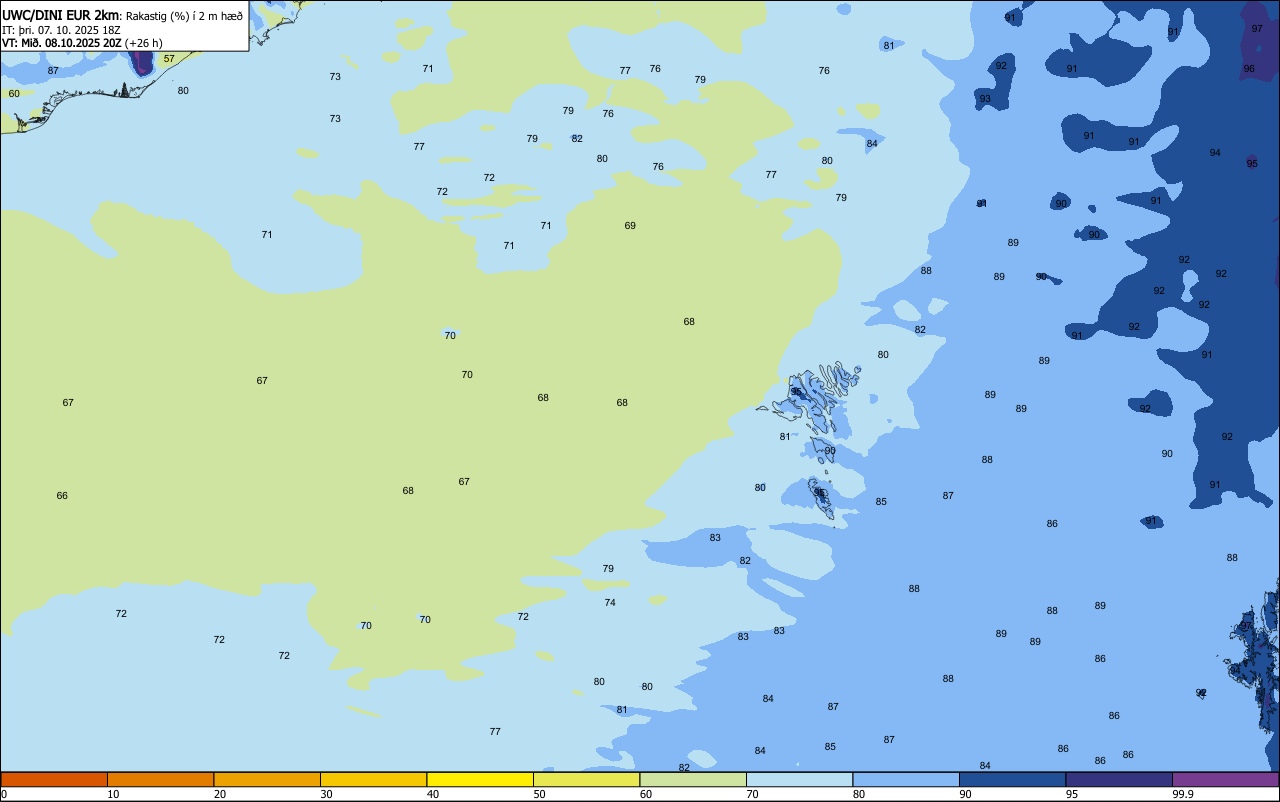This screenshot has width=1280, height=802.
Task: Click the '95' tick label on legend bar
Action: click(1072, 794)
